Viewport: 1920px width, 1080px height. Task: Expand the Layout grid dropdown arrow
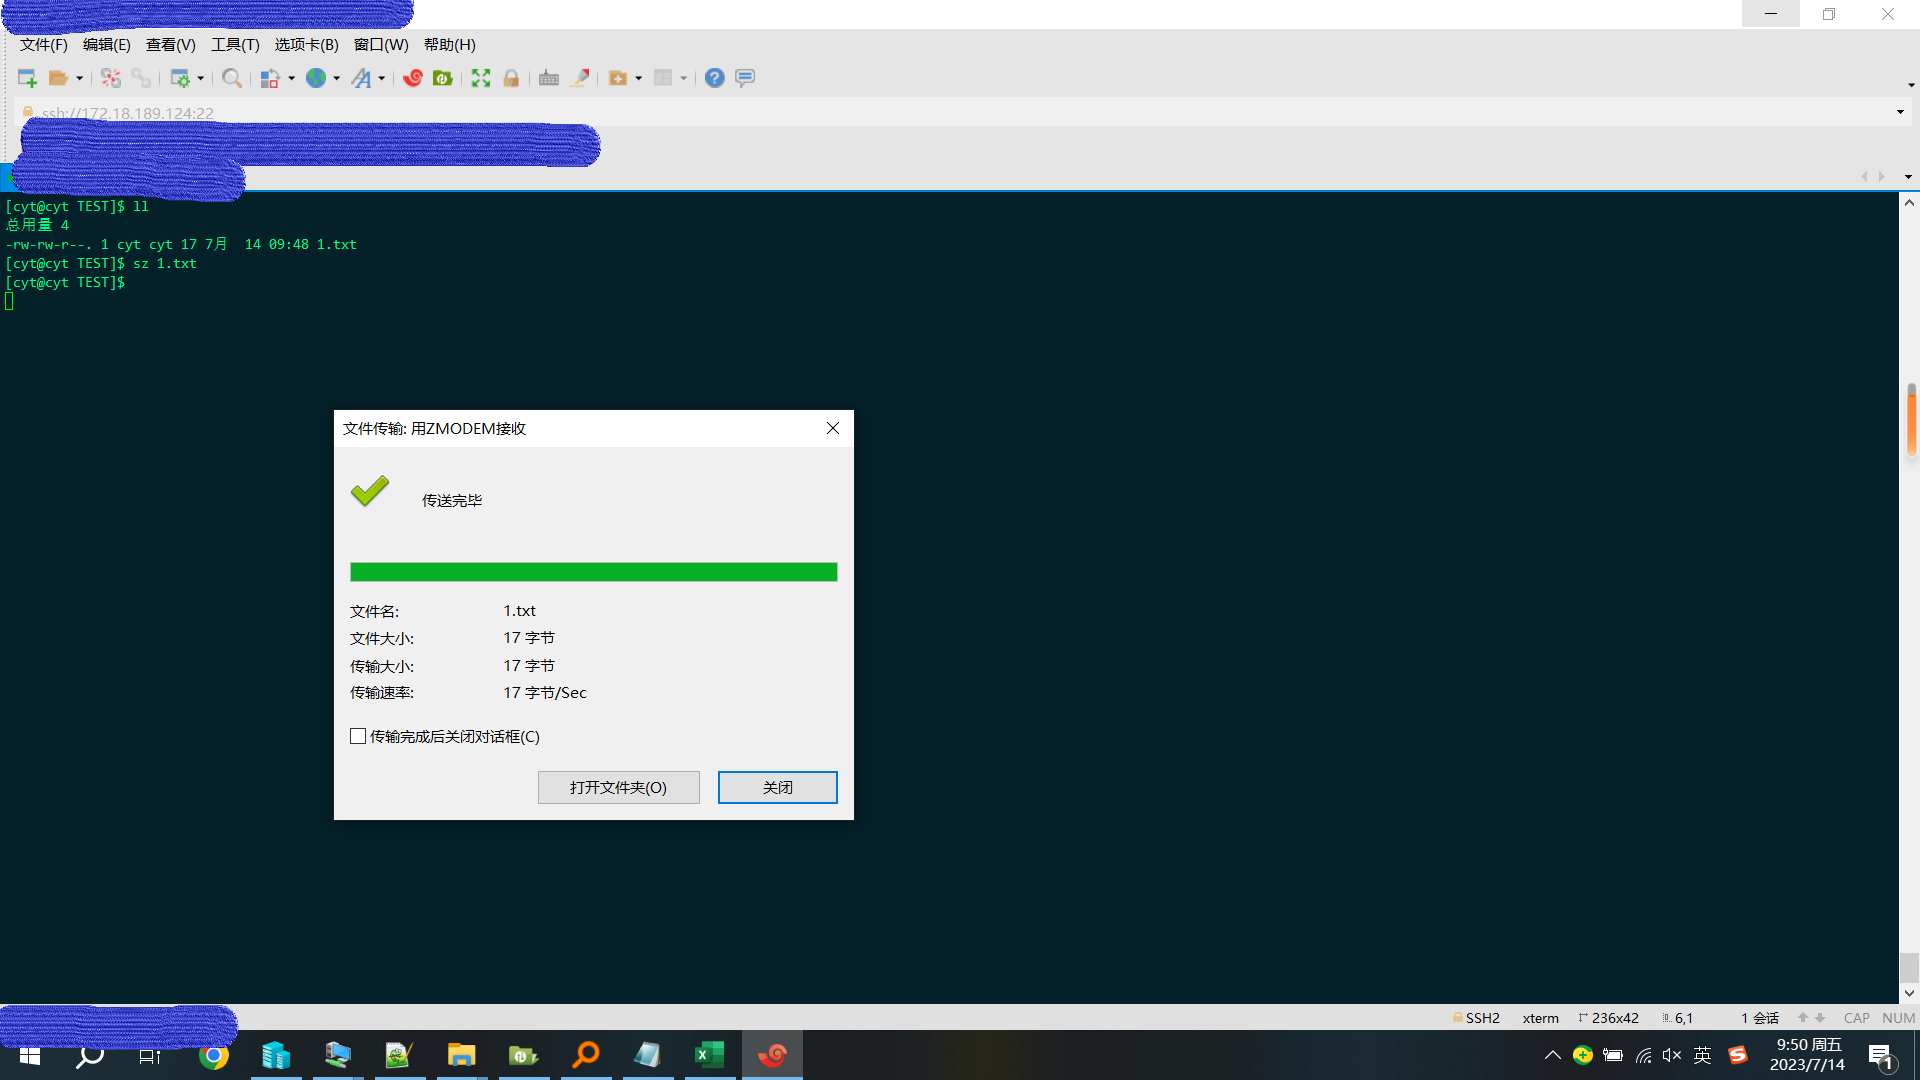coord(684,78)
